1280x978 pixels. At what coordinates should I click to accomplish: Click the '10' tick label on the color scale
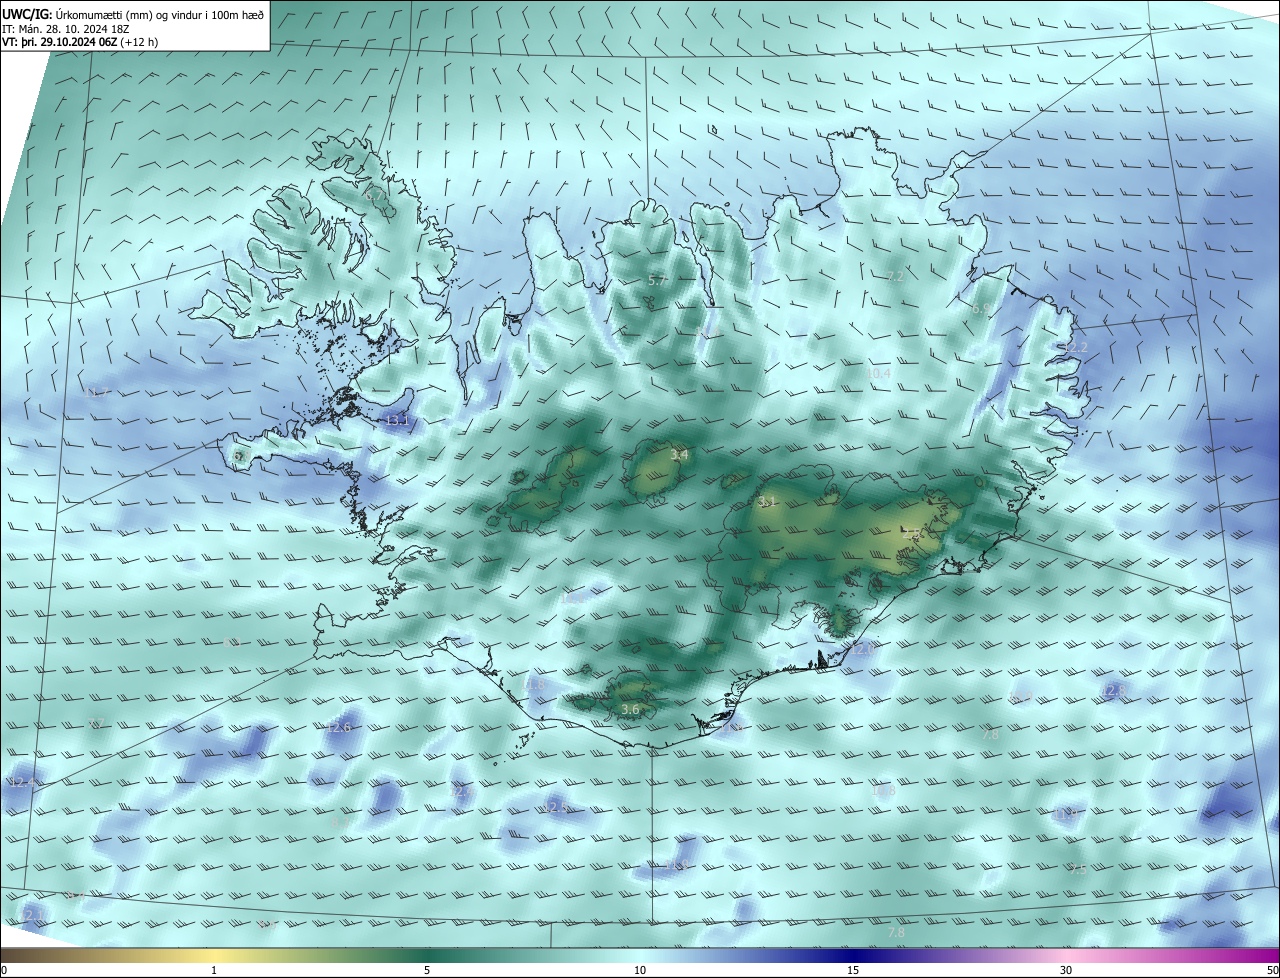coord(640,970)
